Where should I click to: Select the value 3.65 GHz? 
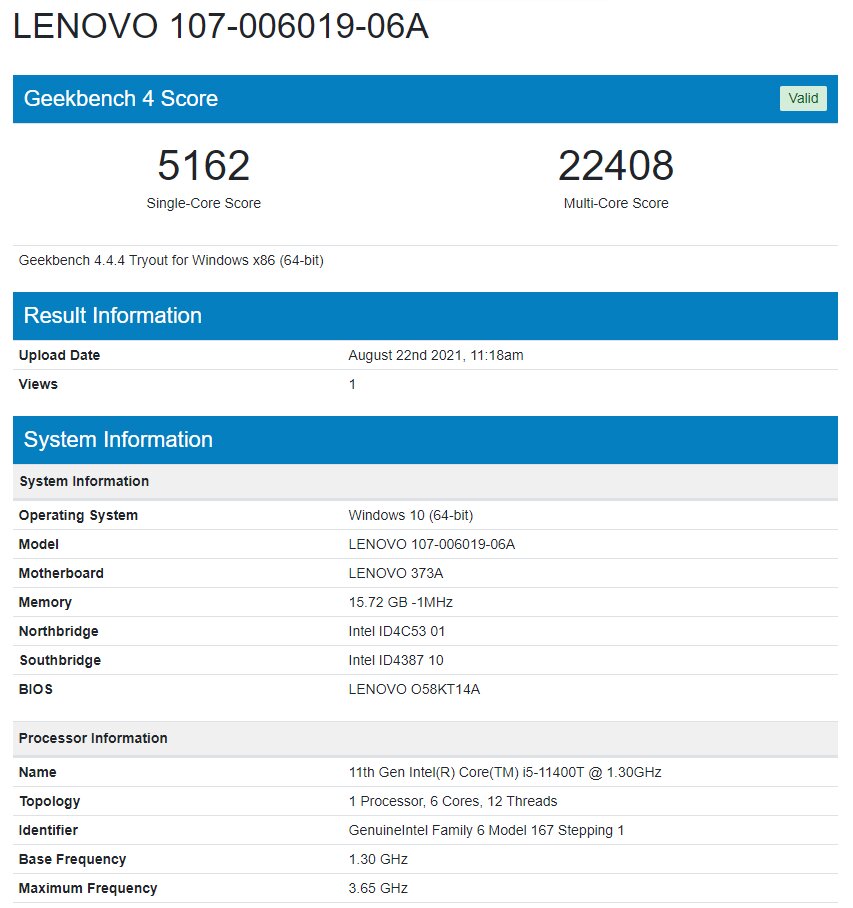coord(378,888)
